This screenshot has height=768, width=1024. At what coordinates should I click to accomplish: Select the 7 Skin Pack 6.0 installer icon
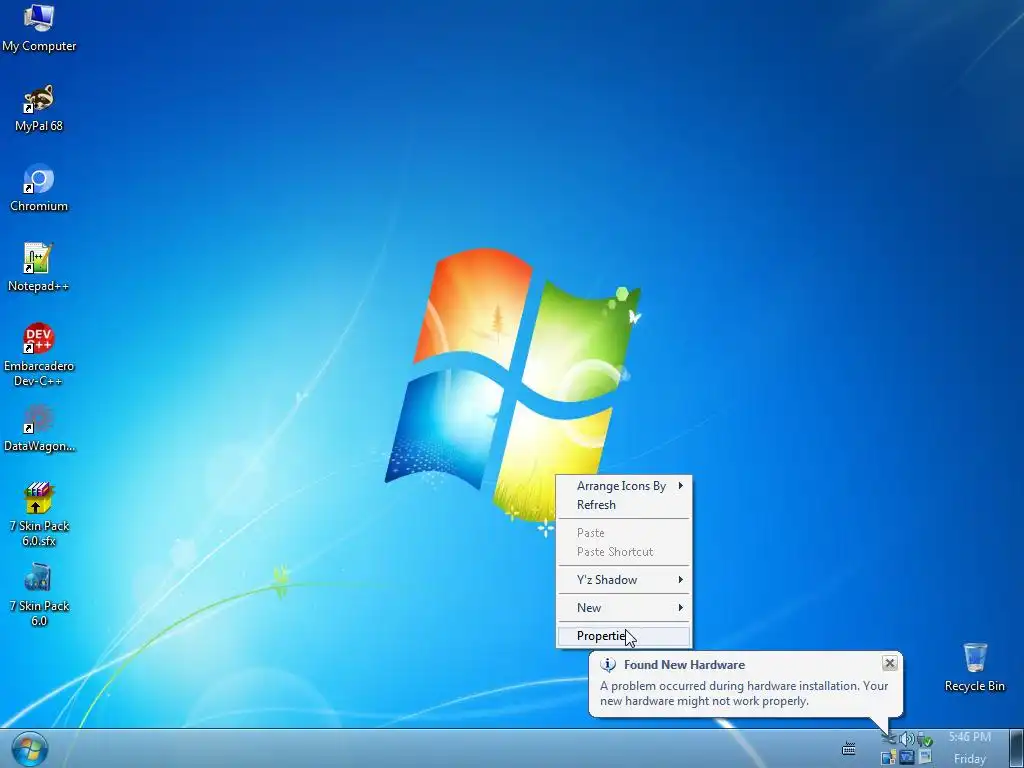[x=39, y=595]
